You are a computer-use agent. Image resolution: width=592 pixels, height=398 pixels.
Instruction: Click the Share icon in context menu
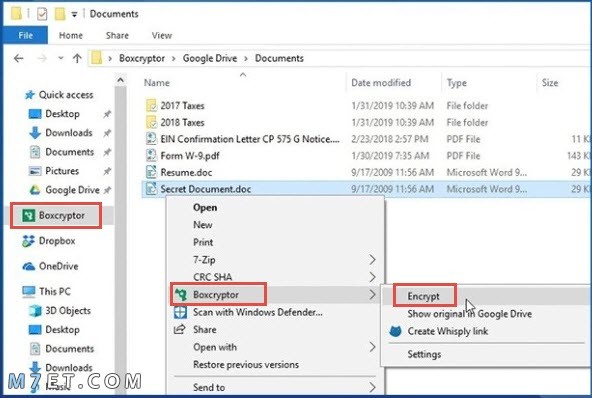click(179, 329)
